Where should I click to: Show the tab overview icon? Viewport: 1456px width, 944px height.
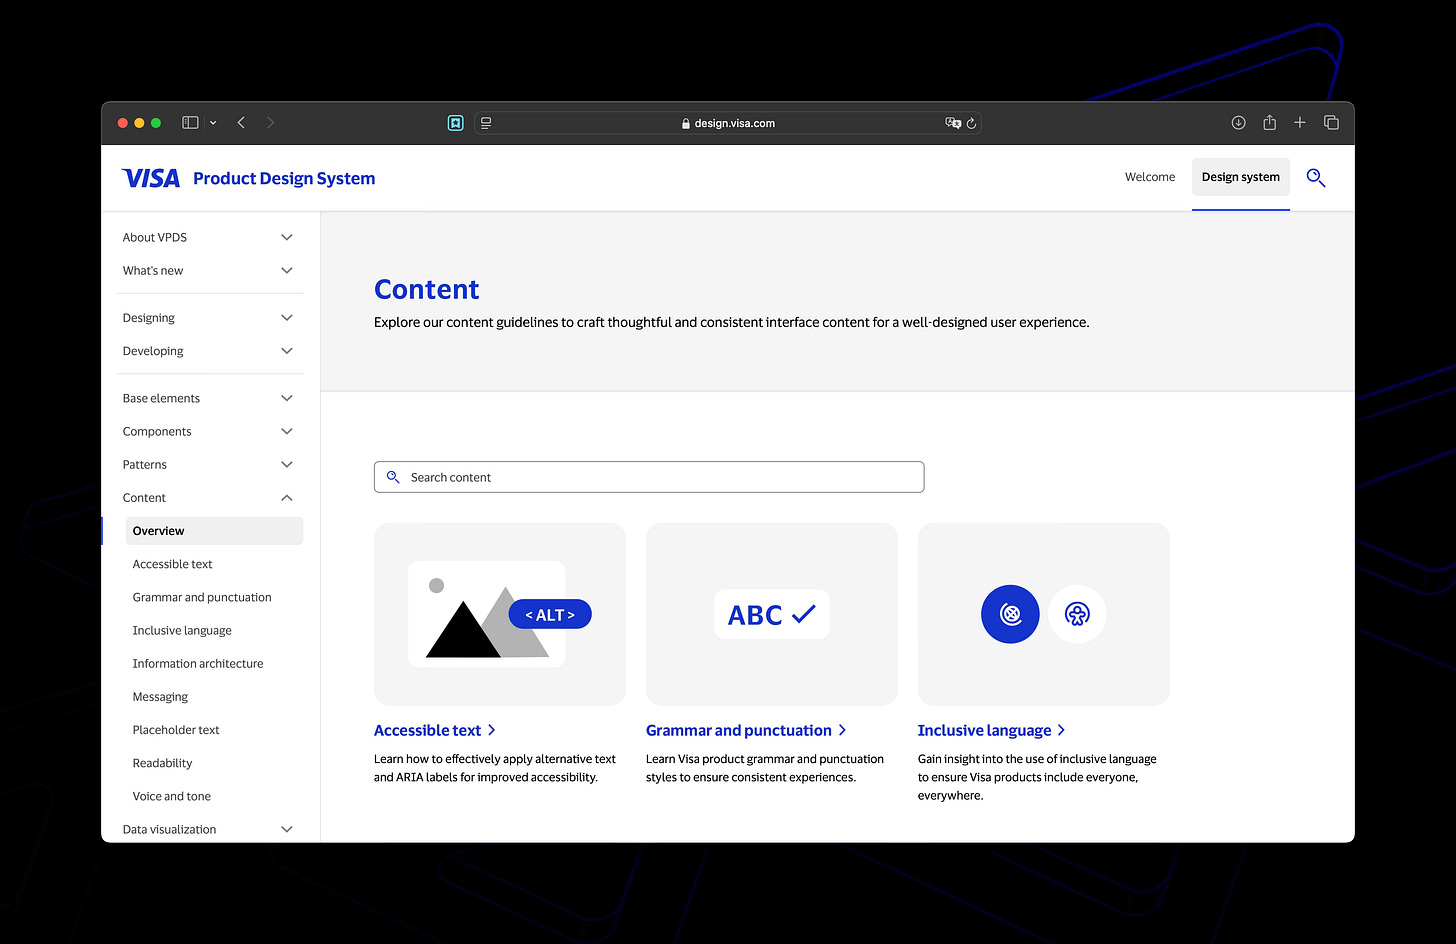(1331, 122)
